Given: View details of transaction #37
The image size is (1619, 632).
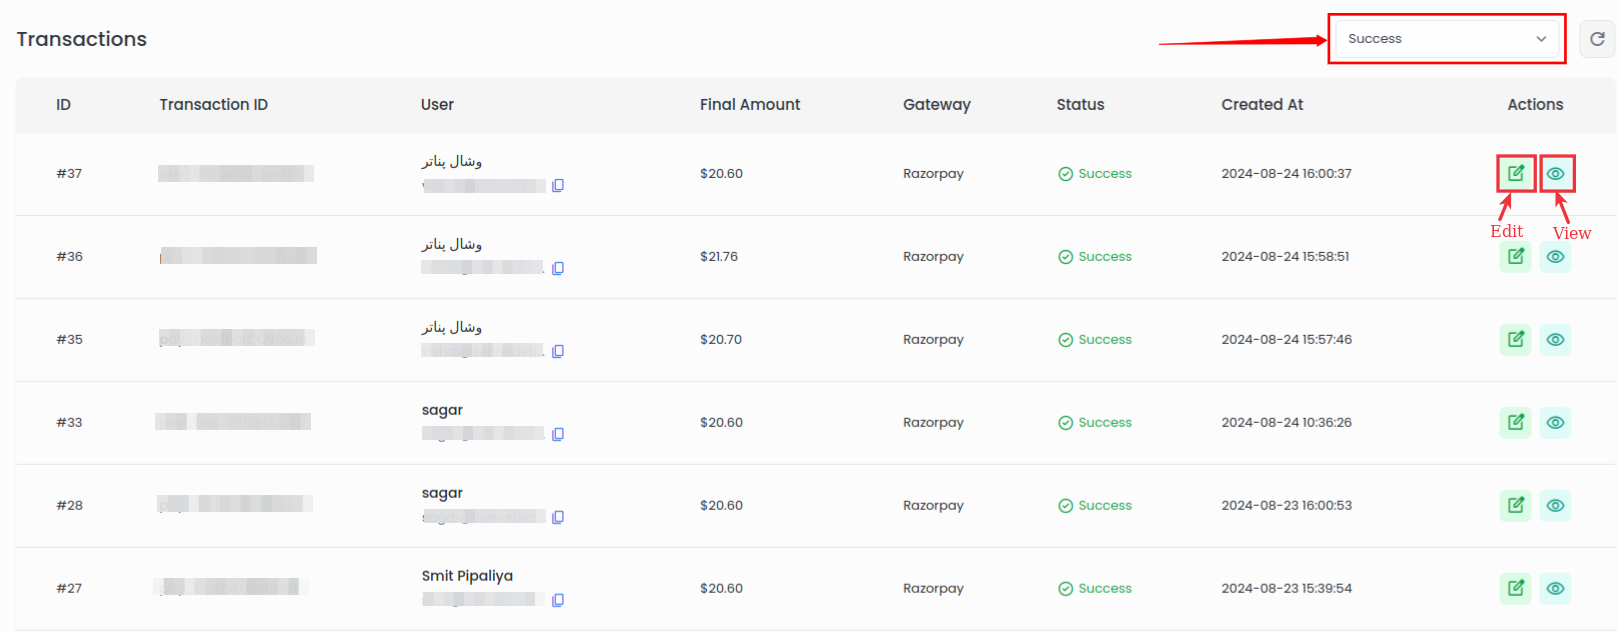Looking at the screenshot, I should click(x=1555, y=174).
